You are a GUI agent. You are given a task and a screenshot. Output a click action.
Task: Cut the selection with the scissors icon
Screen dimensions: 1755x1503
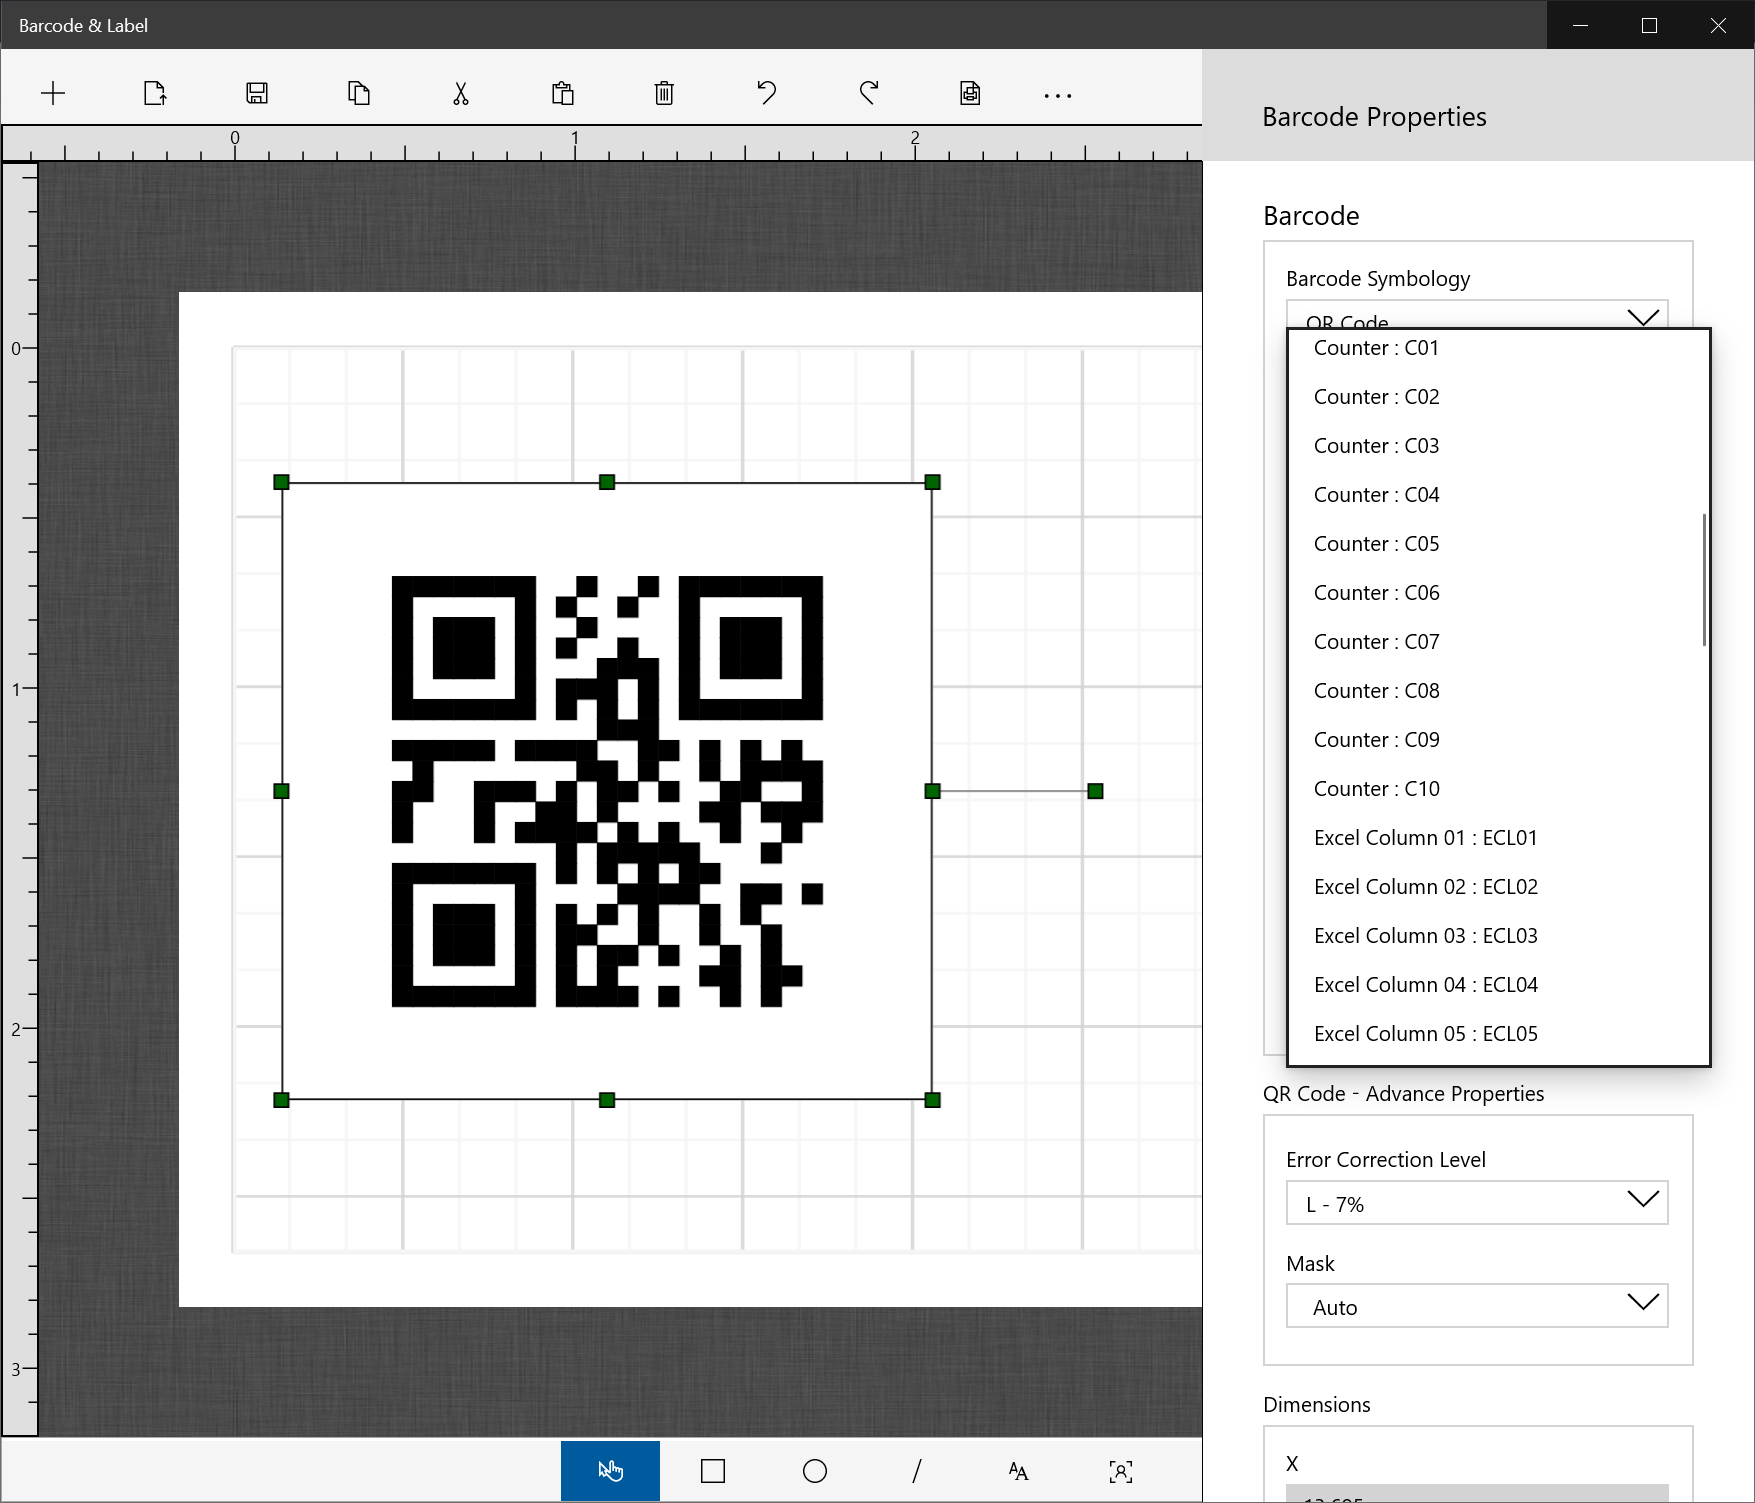461,94
